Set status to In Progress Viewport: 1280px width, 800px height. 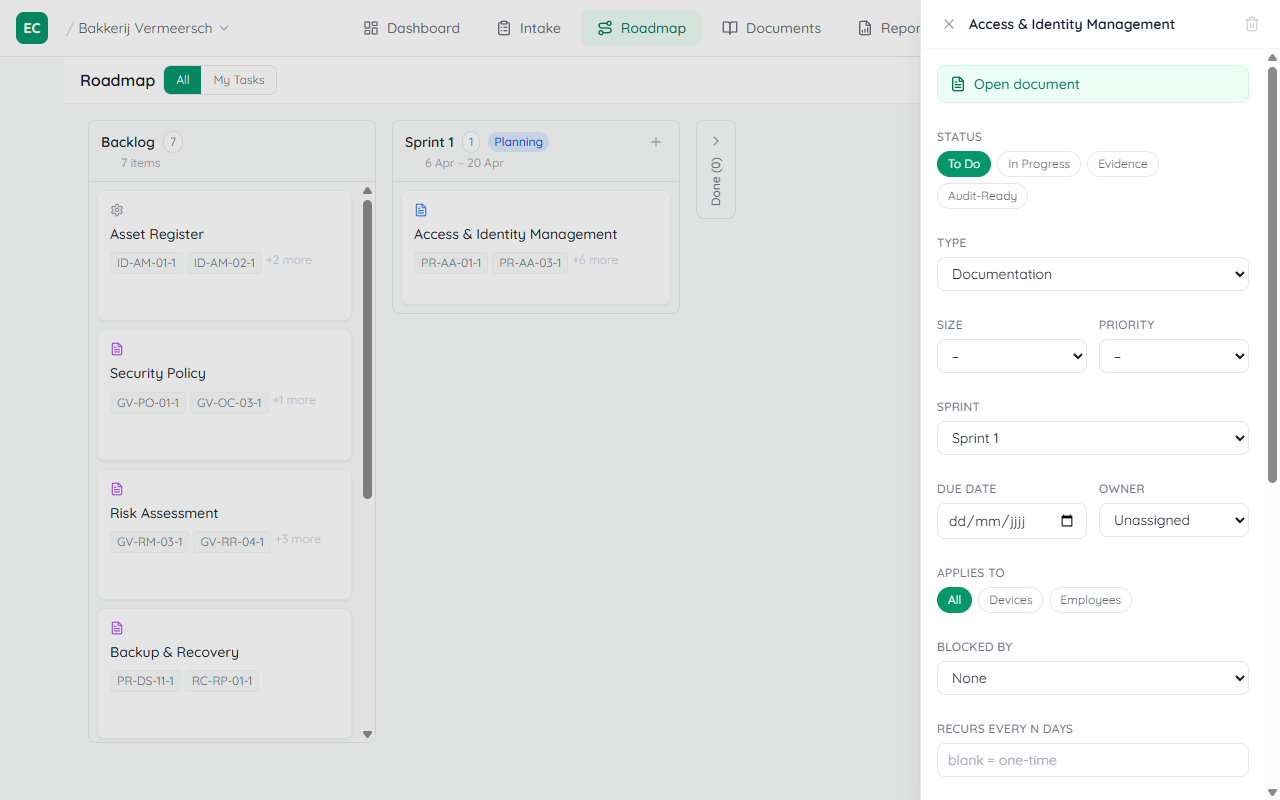[1038, 164]
